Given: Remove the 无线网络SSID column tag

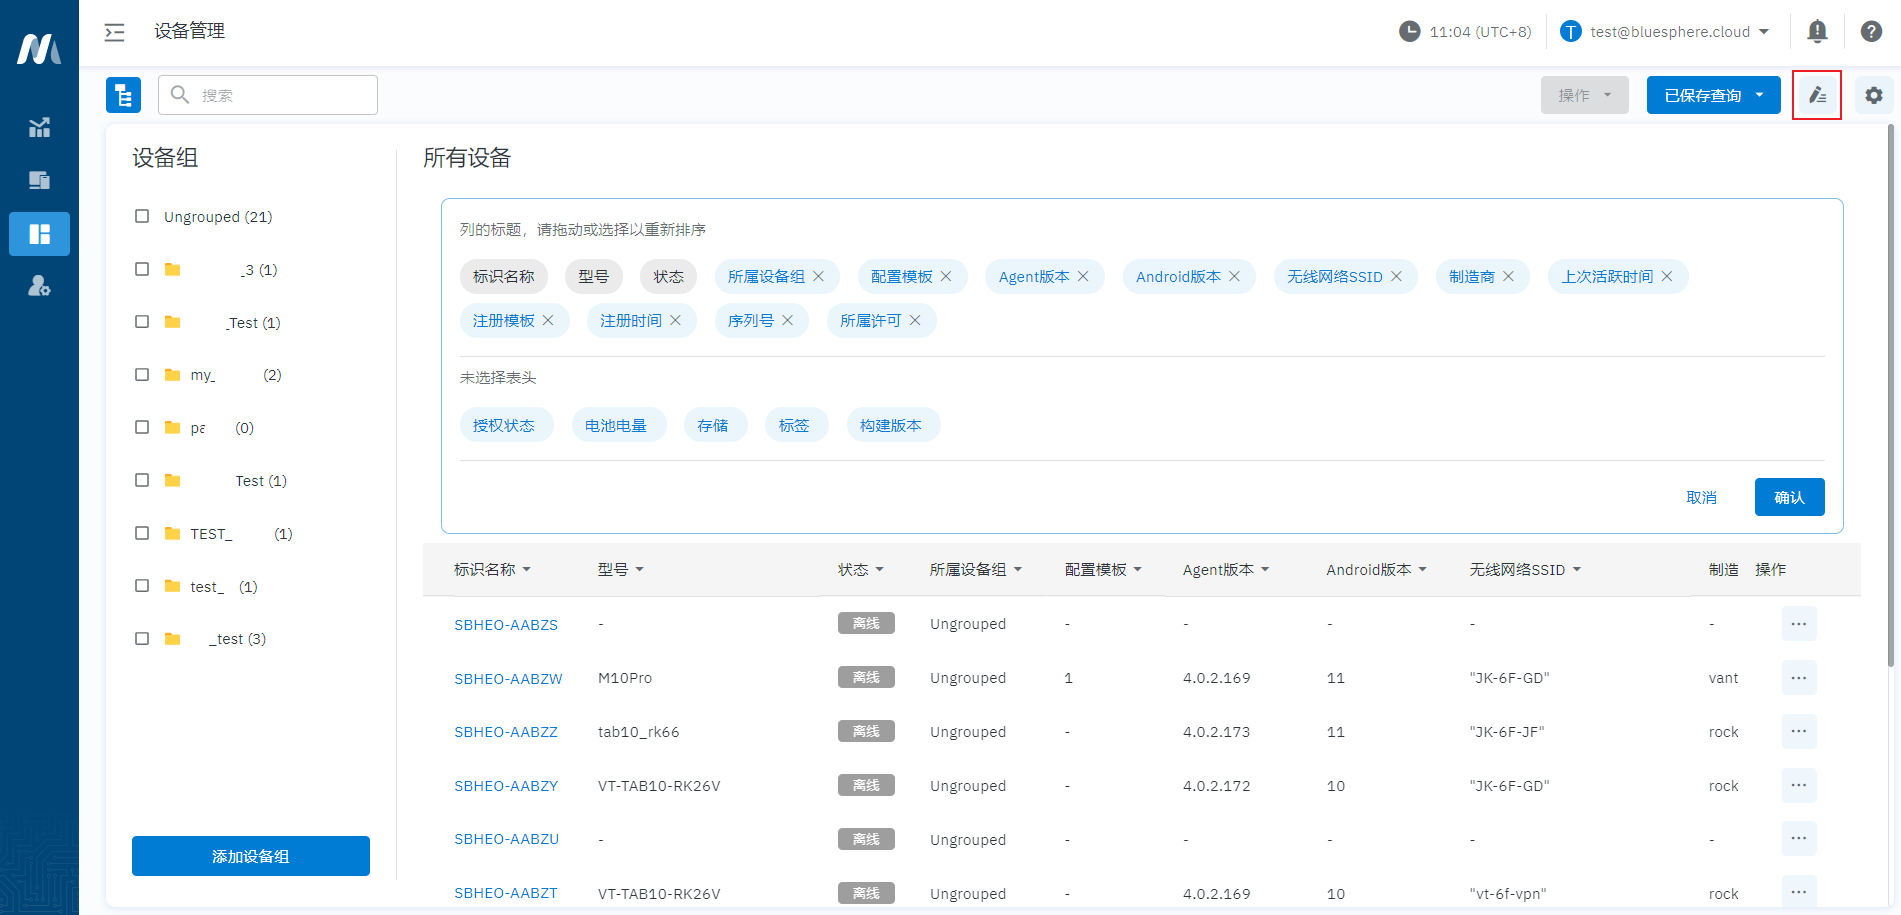Looking at the screenshot, I should coord(1396,277).
